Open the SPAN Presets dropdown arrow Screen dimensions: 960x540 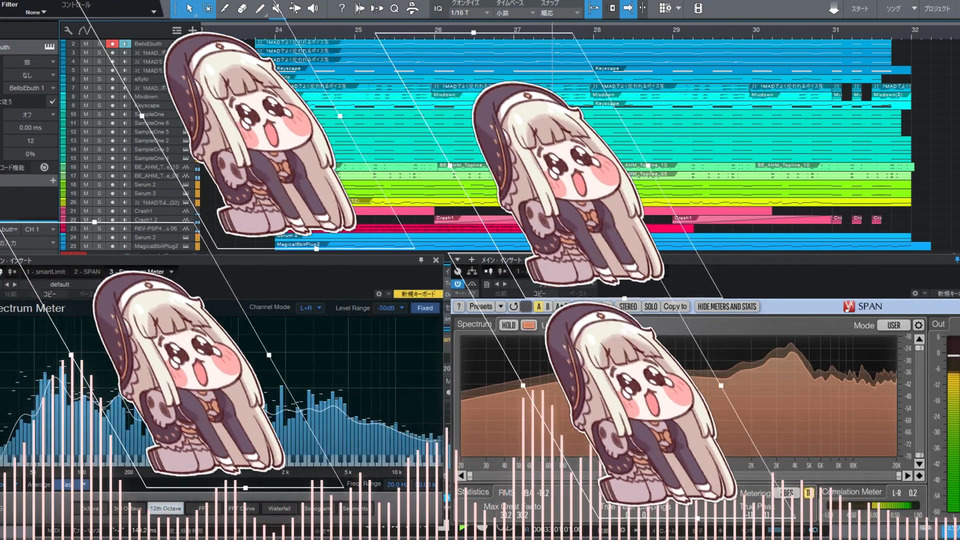point(501,306)
